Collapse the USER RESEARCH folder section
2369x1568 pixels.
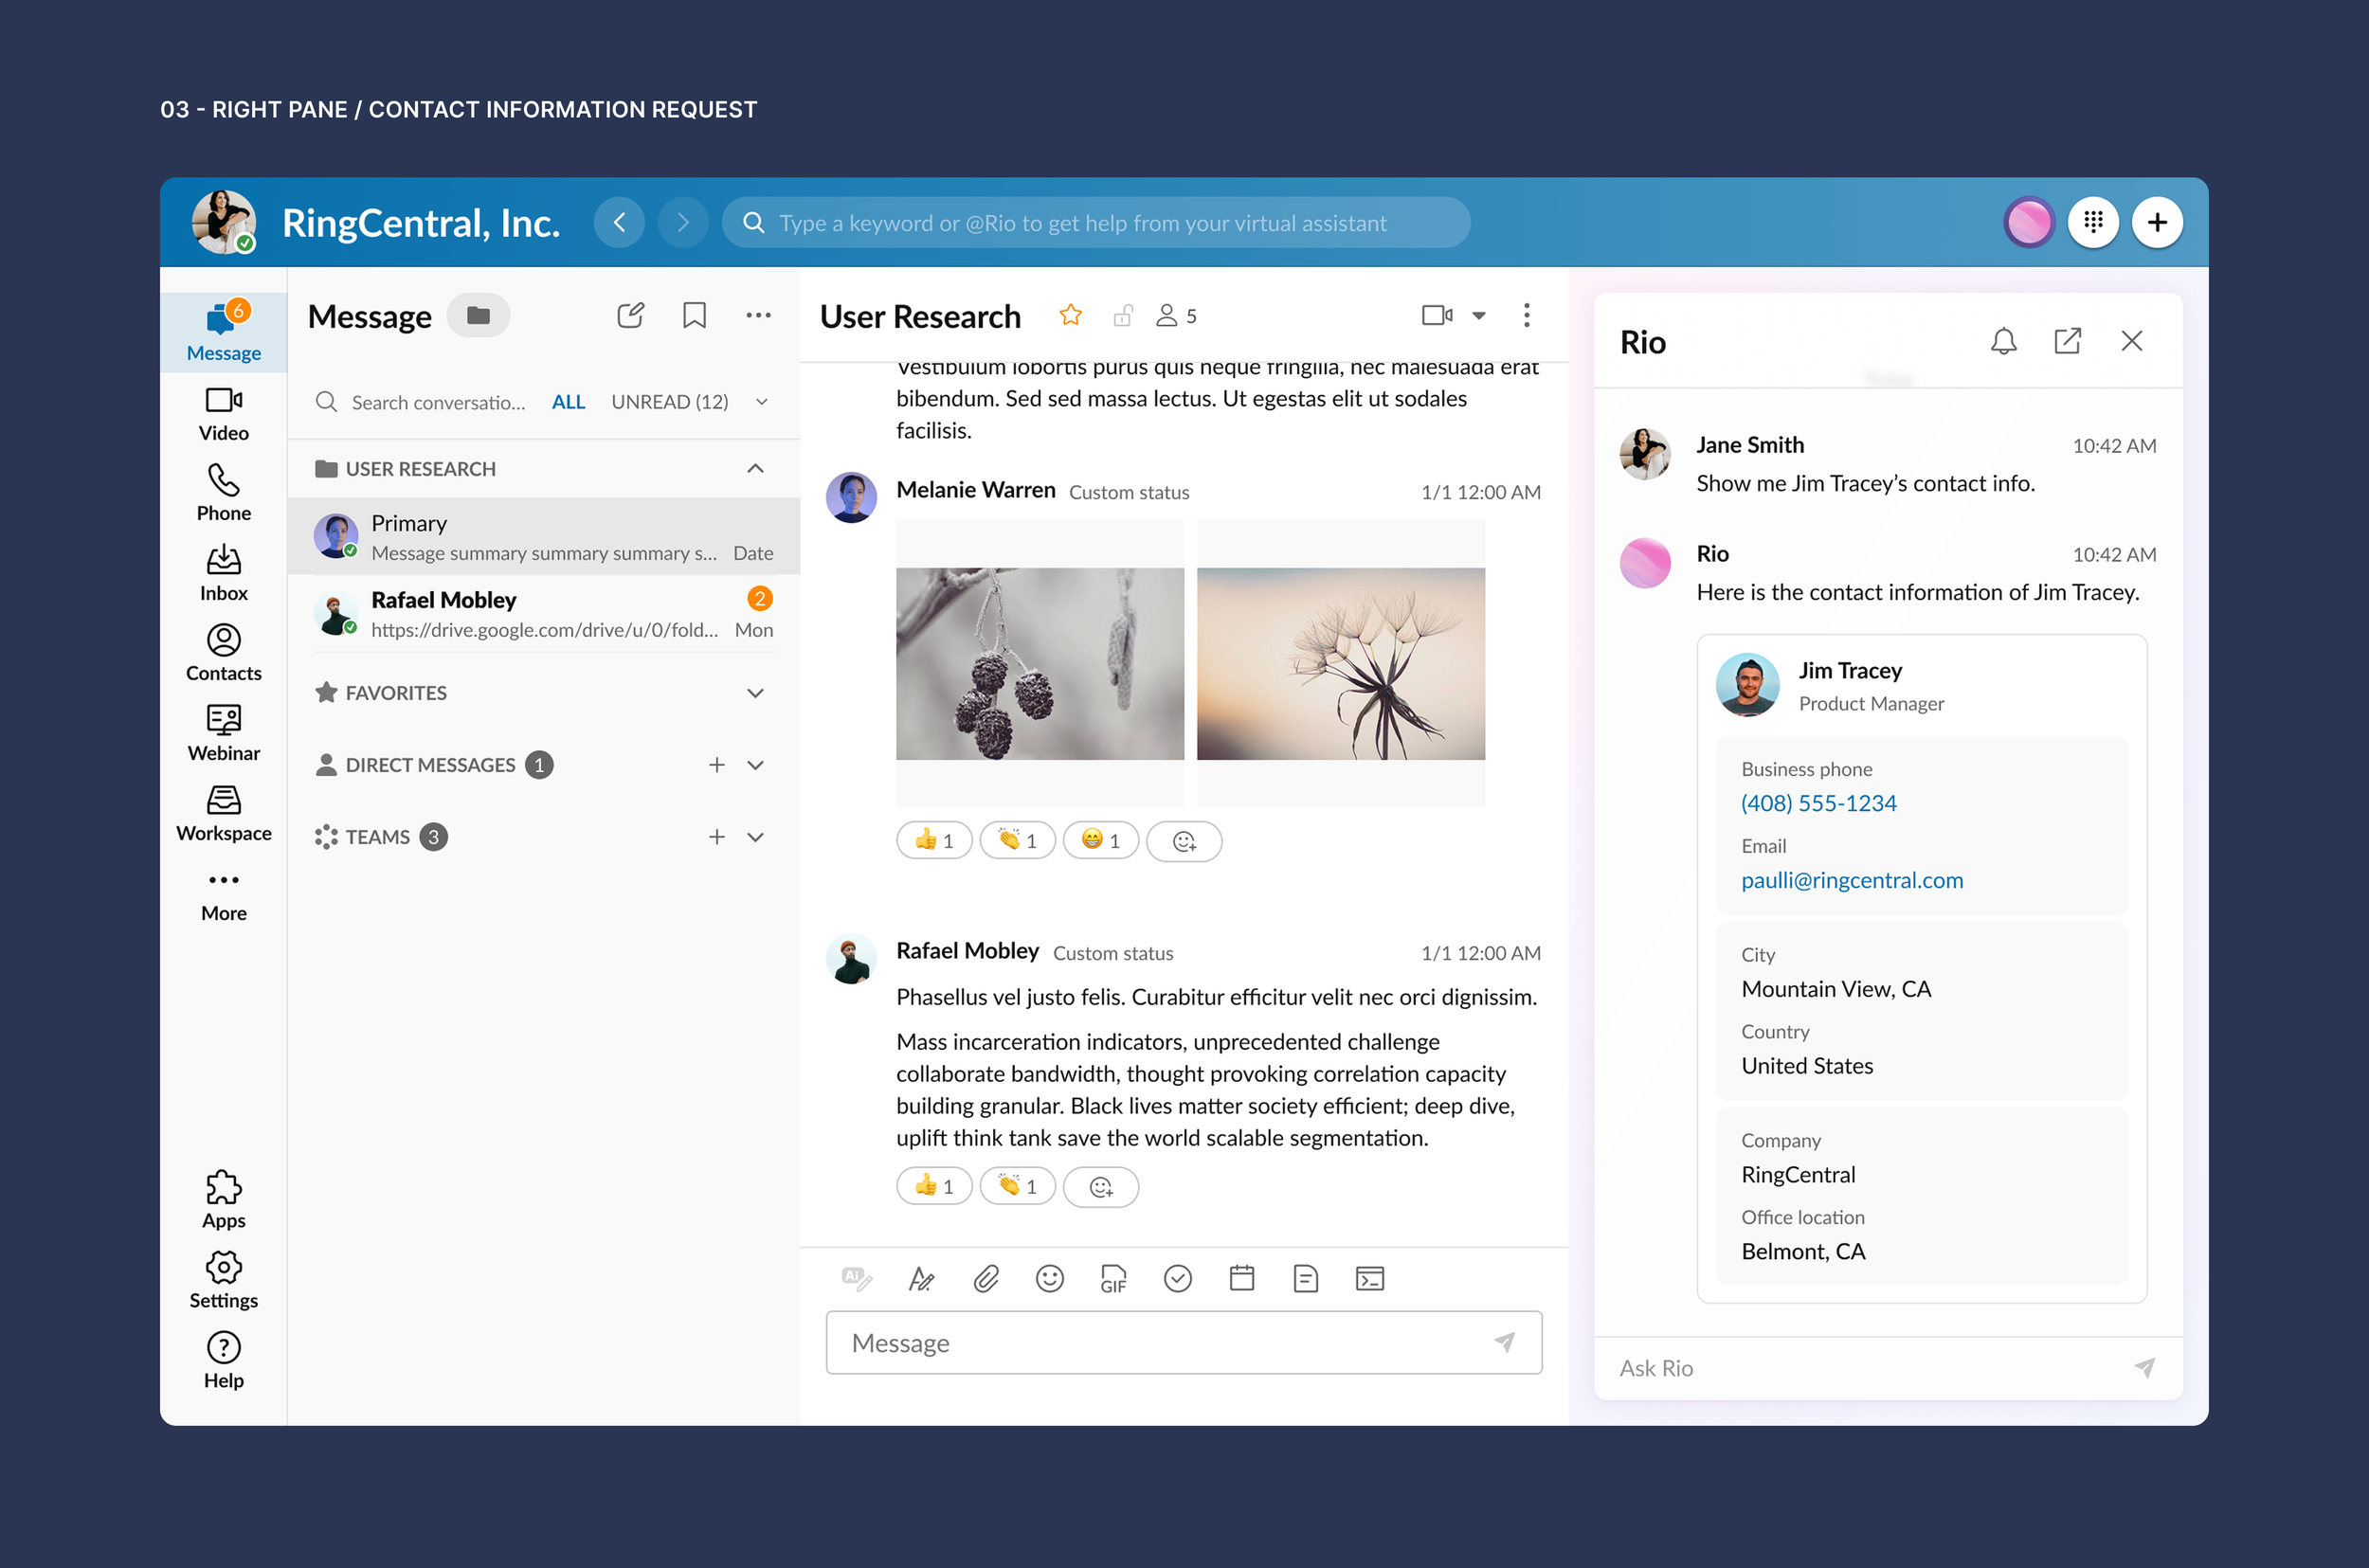point(755,469)
